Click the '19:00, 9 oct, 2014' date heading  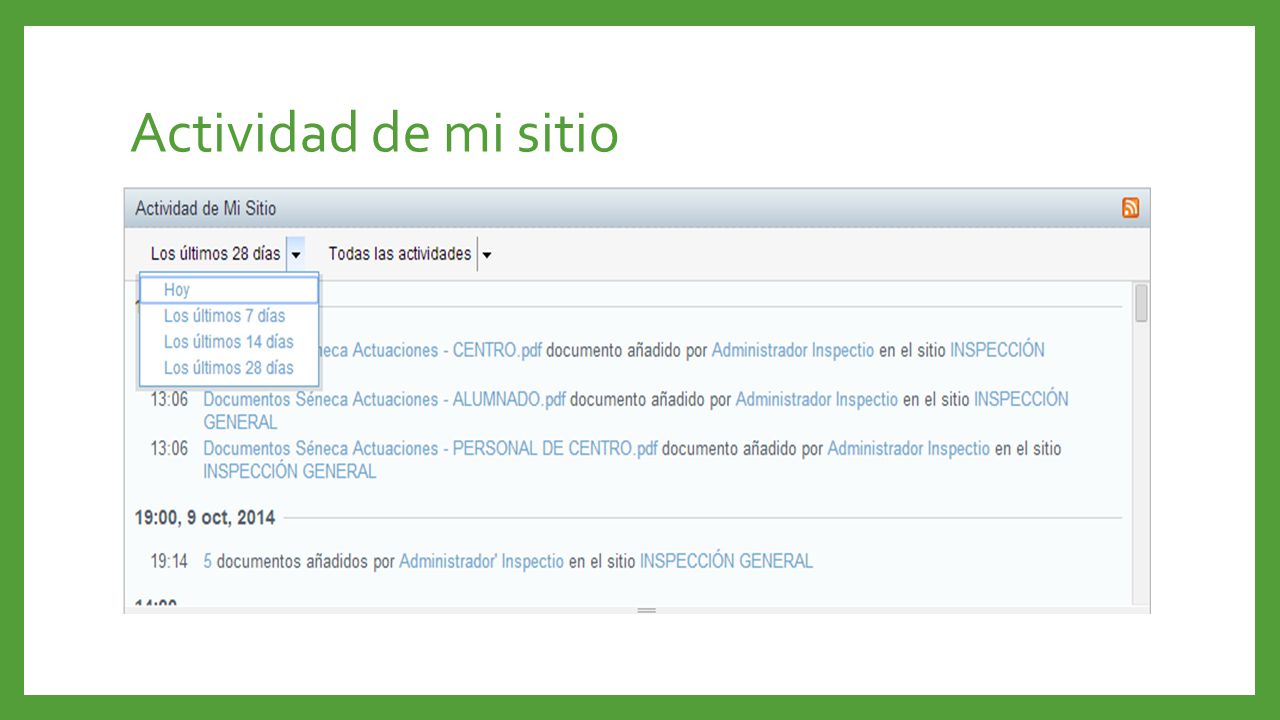point(205,518)
